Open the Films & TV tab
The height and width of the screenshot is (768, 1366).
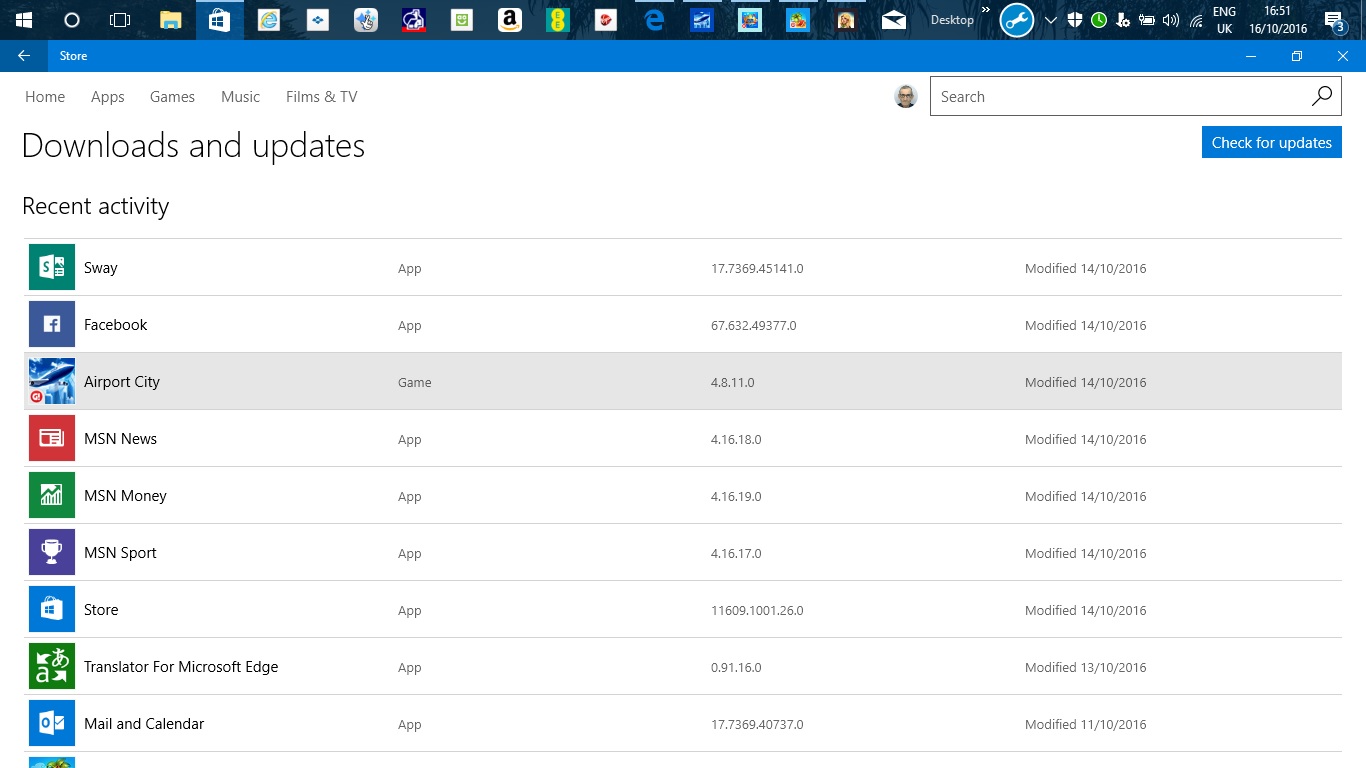(321, 97)
